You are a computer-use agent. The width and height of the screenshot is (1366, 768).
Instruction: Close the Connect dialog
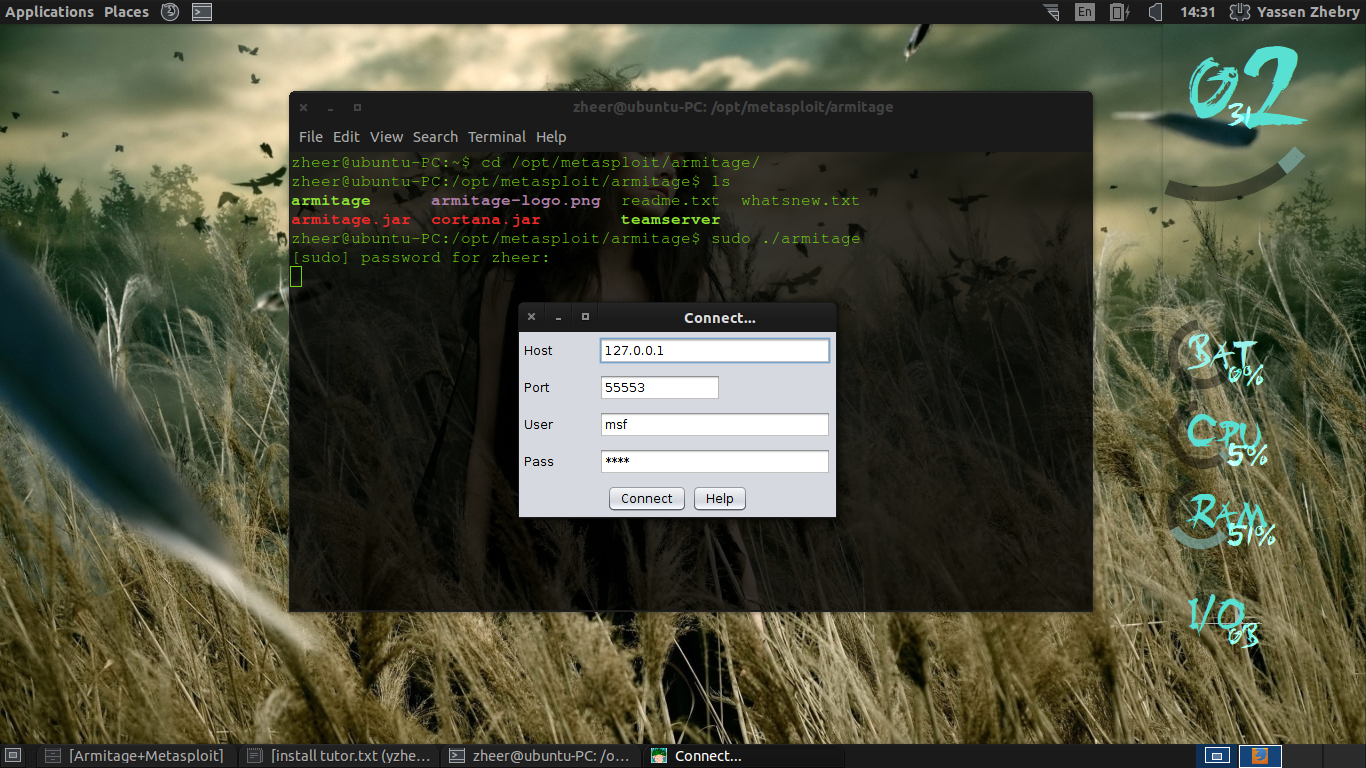(531, 317)
